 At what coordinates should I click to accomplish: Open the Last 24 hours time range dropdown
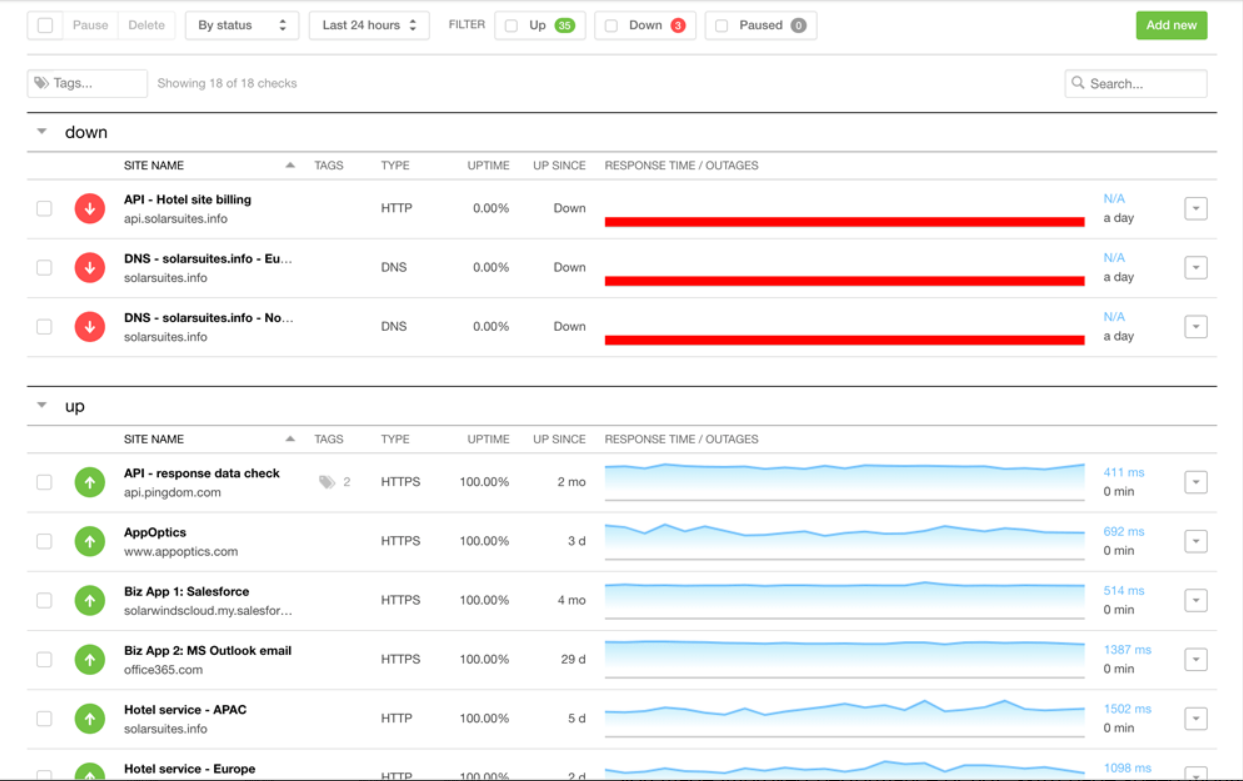369,26
